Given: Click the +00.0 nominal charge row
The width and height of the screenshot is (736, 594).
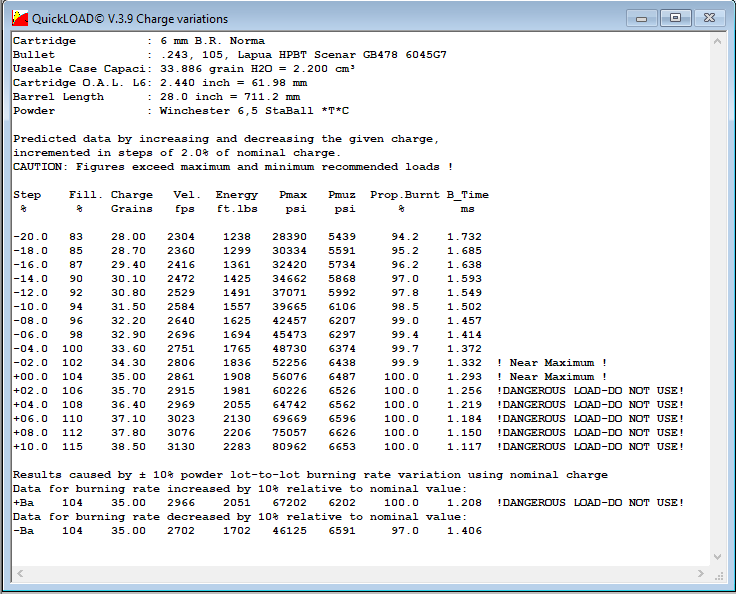Looking at the screenshot, I should pyautogui.click(x=250, y=376).
